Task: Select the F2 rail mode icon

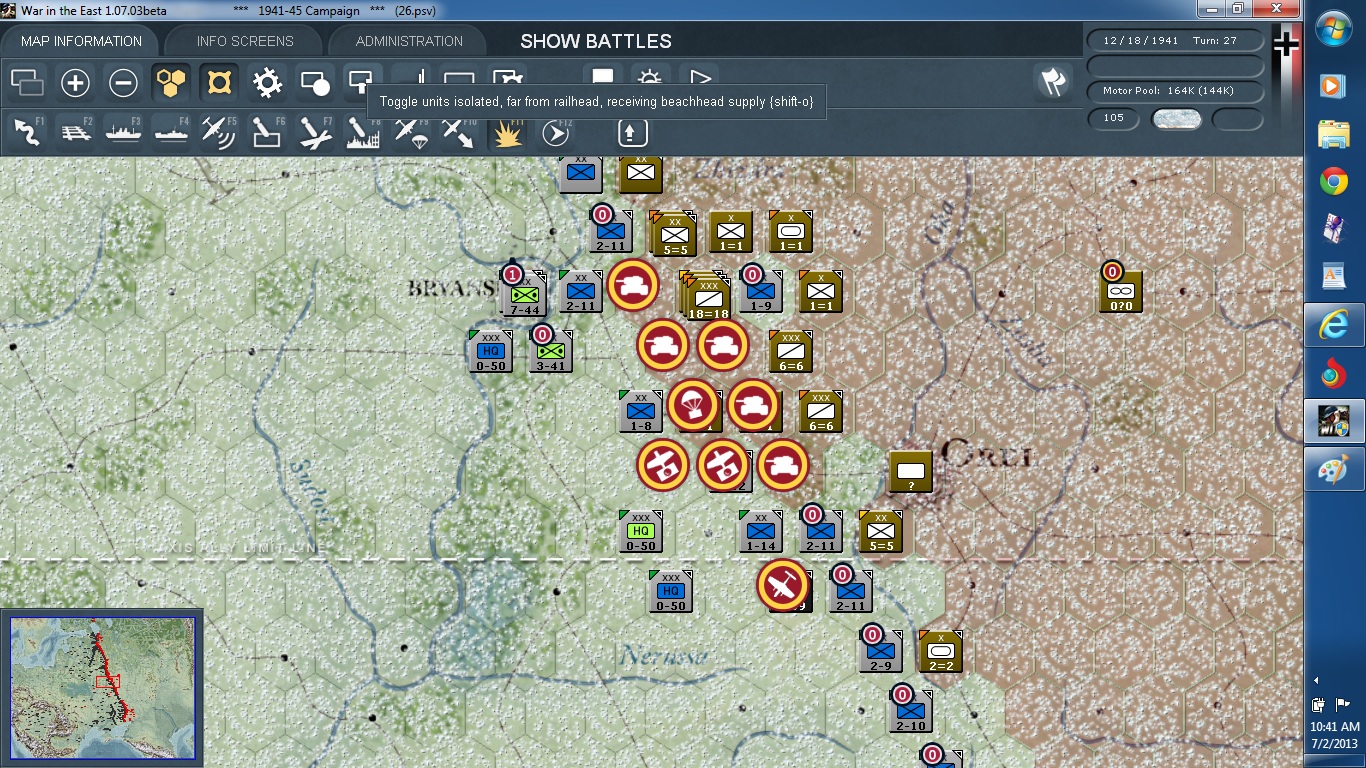Action: [75, 132]
